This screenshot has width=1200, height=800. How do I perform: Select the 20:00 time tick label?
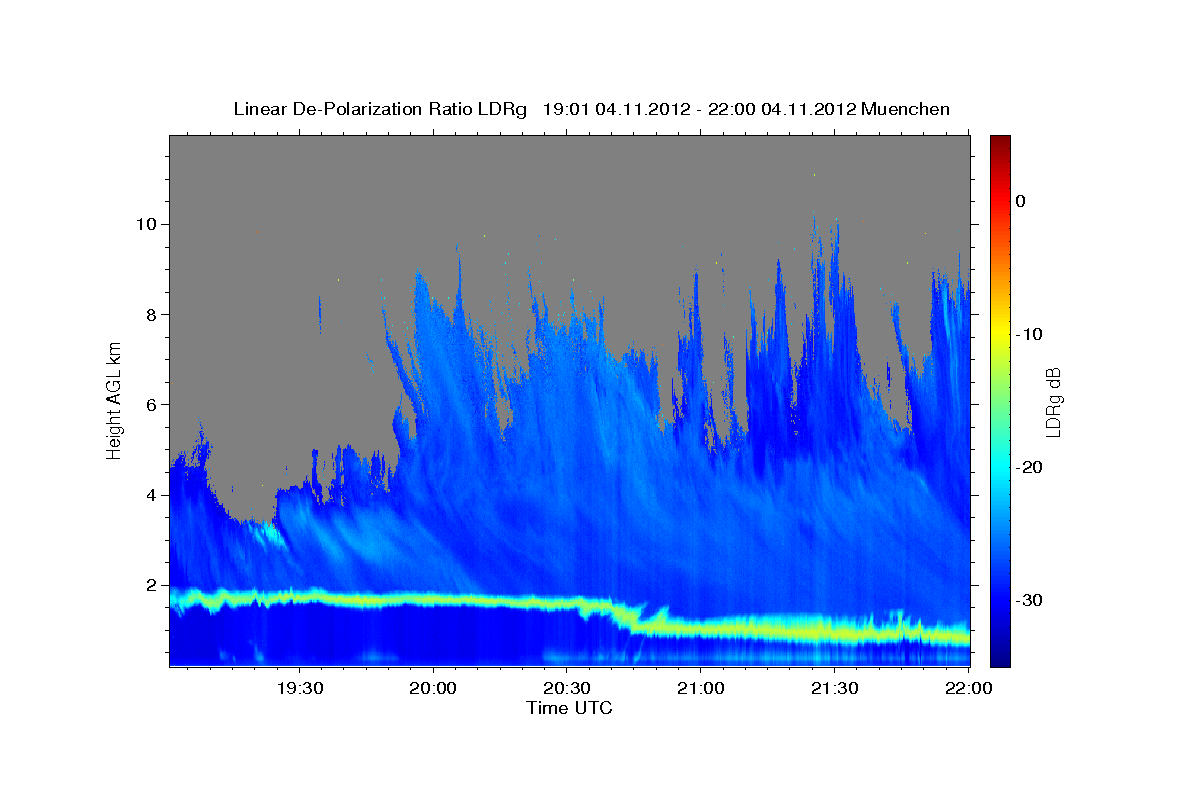(433, 689)
